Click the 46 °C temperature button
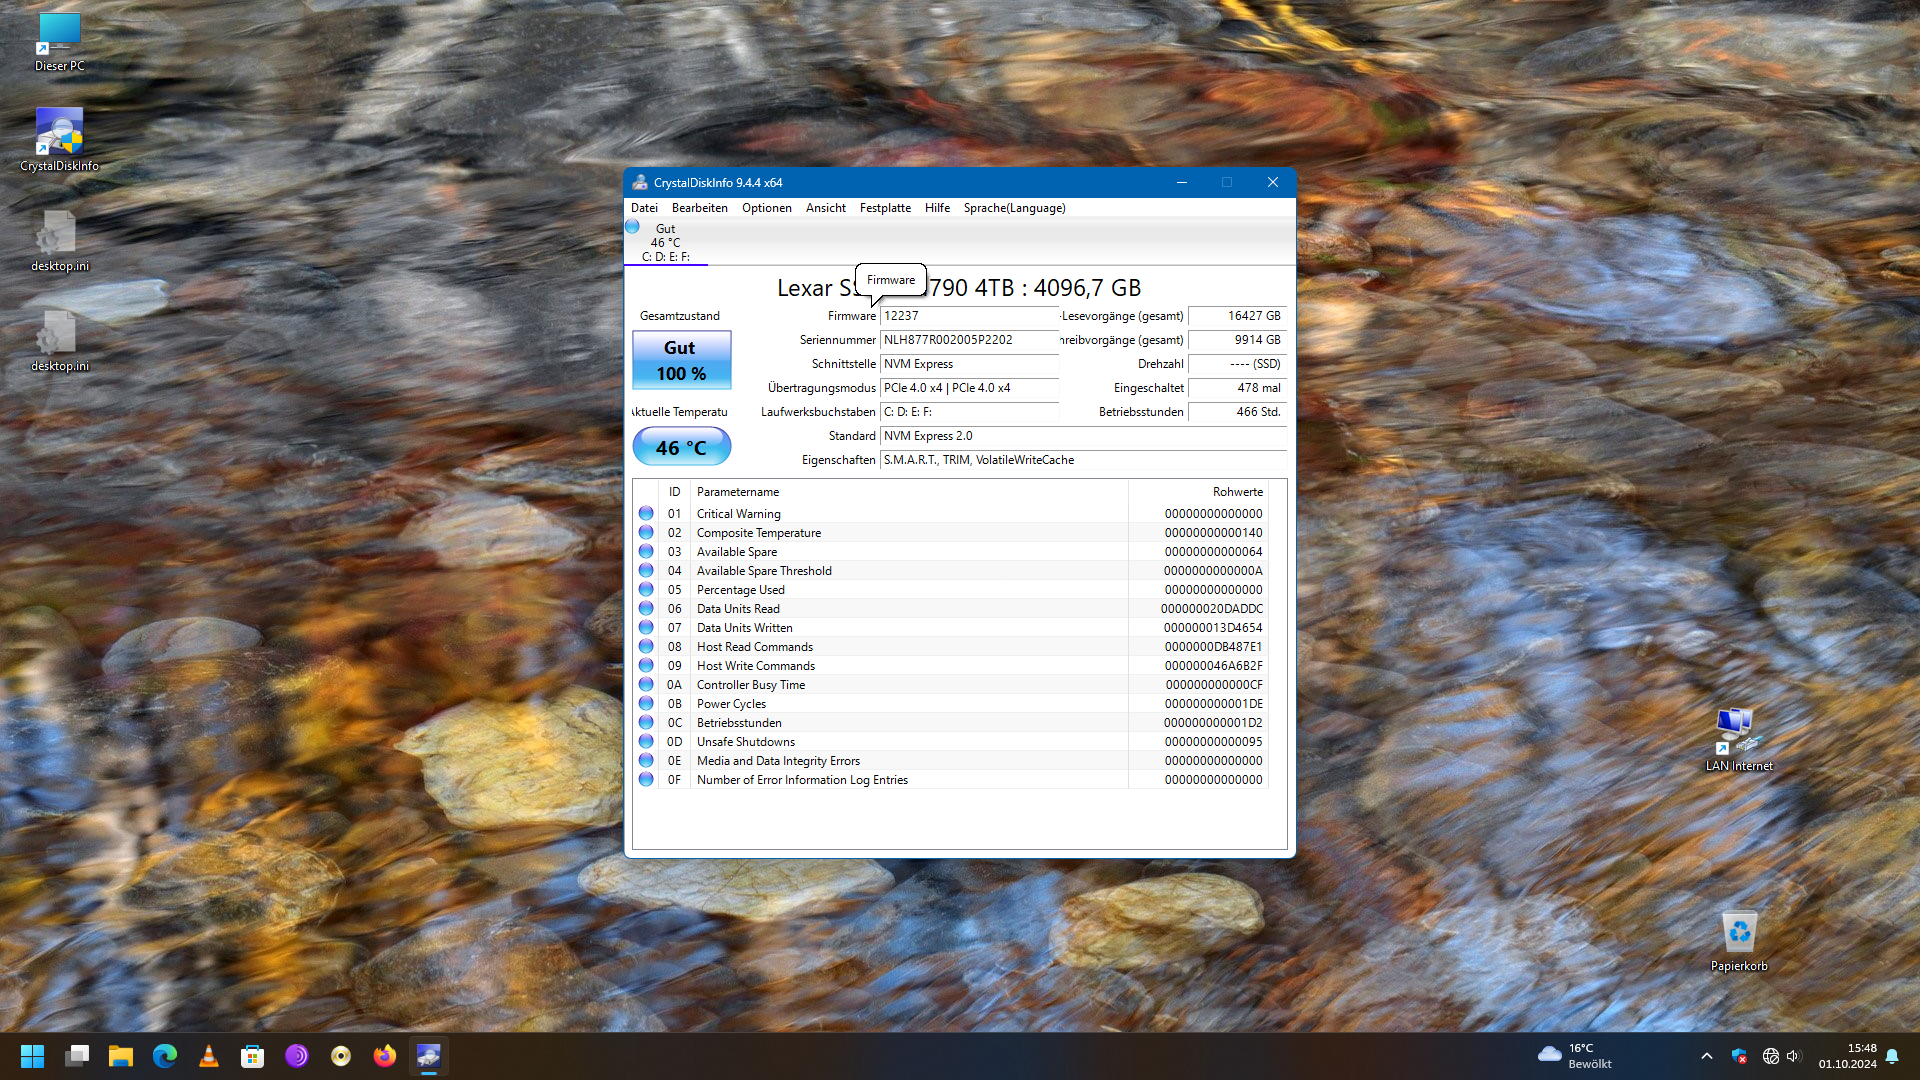Image resolution: width=1920 pixels, height=1080 pixels. point(681,447)
